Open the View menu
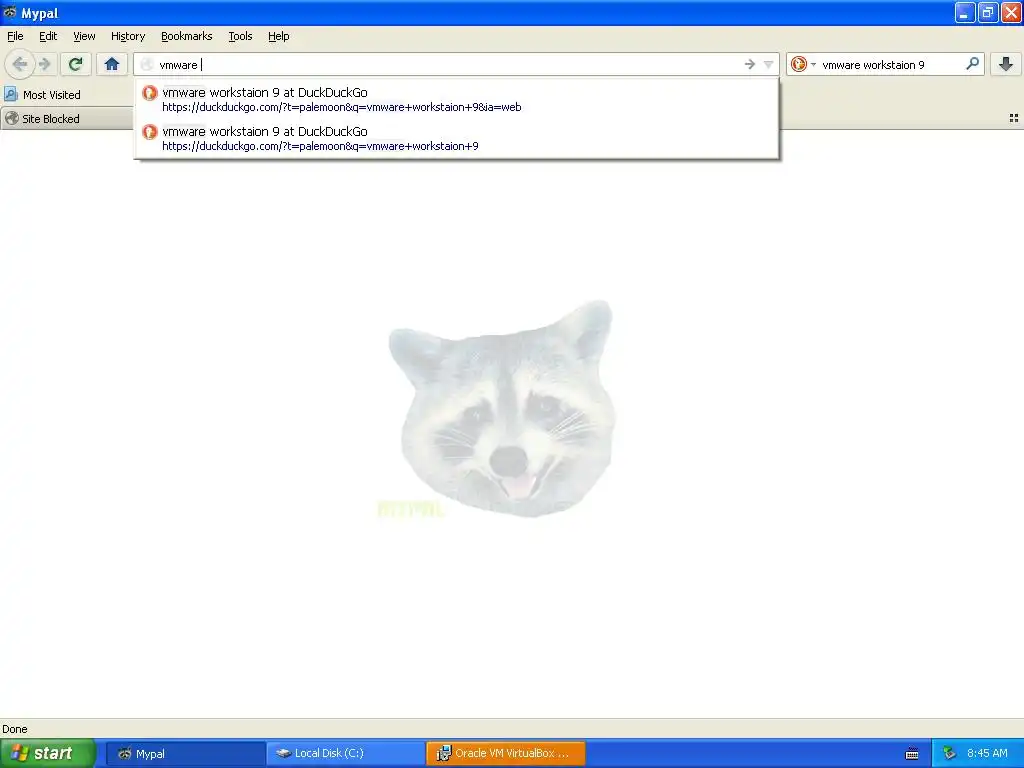Viewport: 1024px width, 768px height. point(84,36)
